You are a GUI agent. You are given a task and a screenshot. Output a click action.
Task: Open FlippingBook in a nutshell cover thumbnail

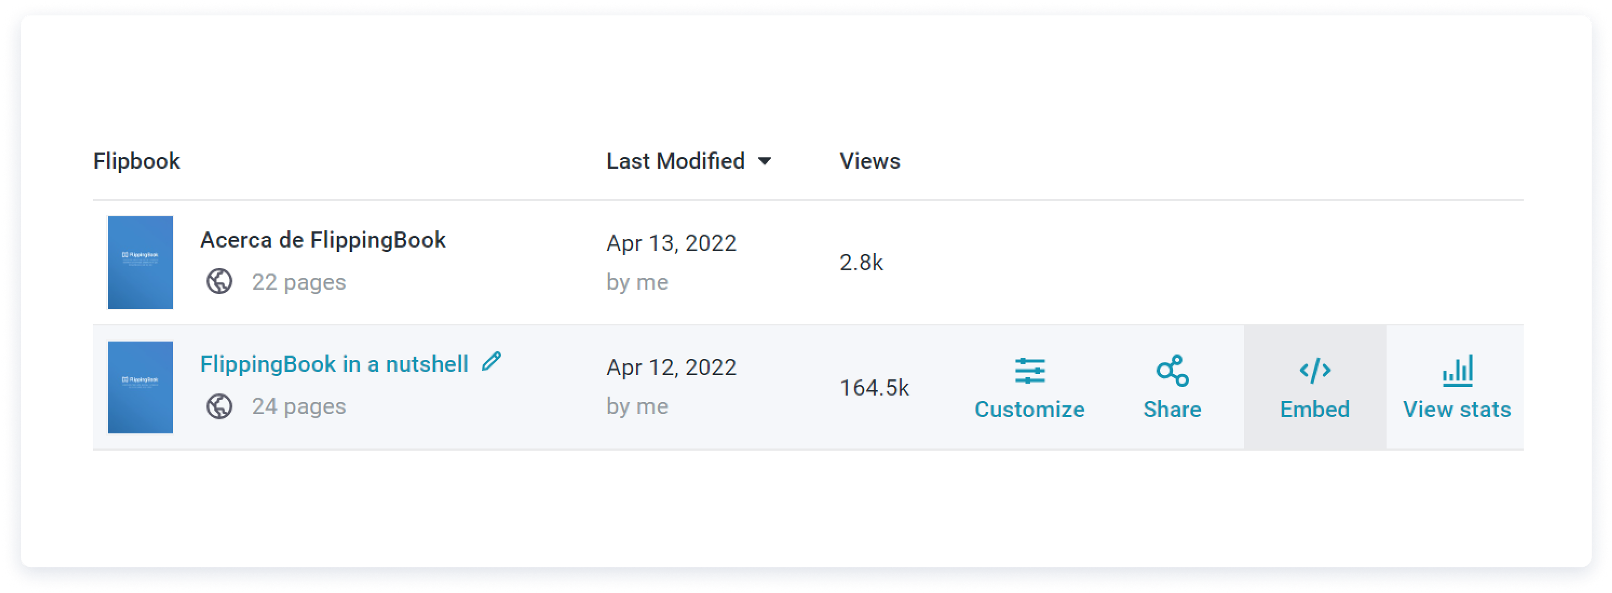pos(140,387)
